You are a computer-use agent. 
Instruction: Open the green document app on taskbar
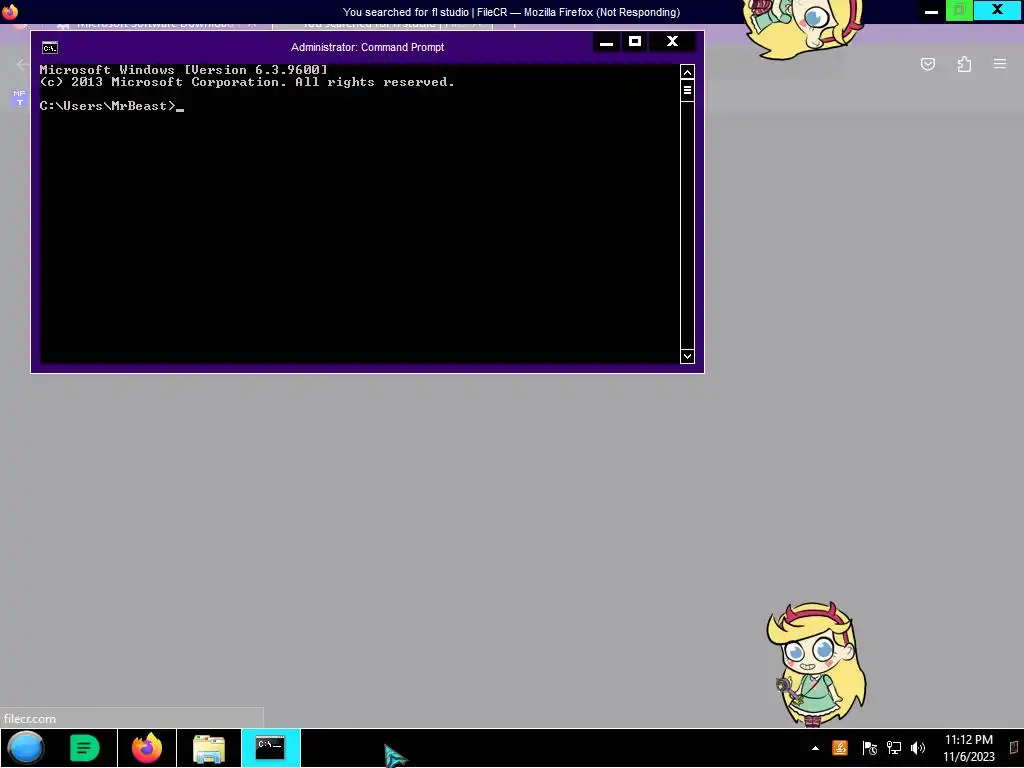pyautogui.click(x=84, y=748)
